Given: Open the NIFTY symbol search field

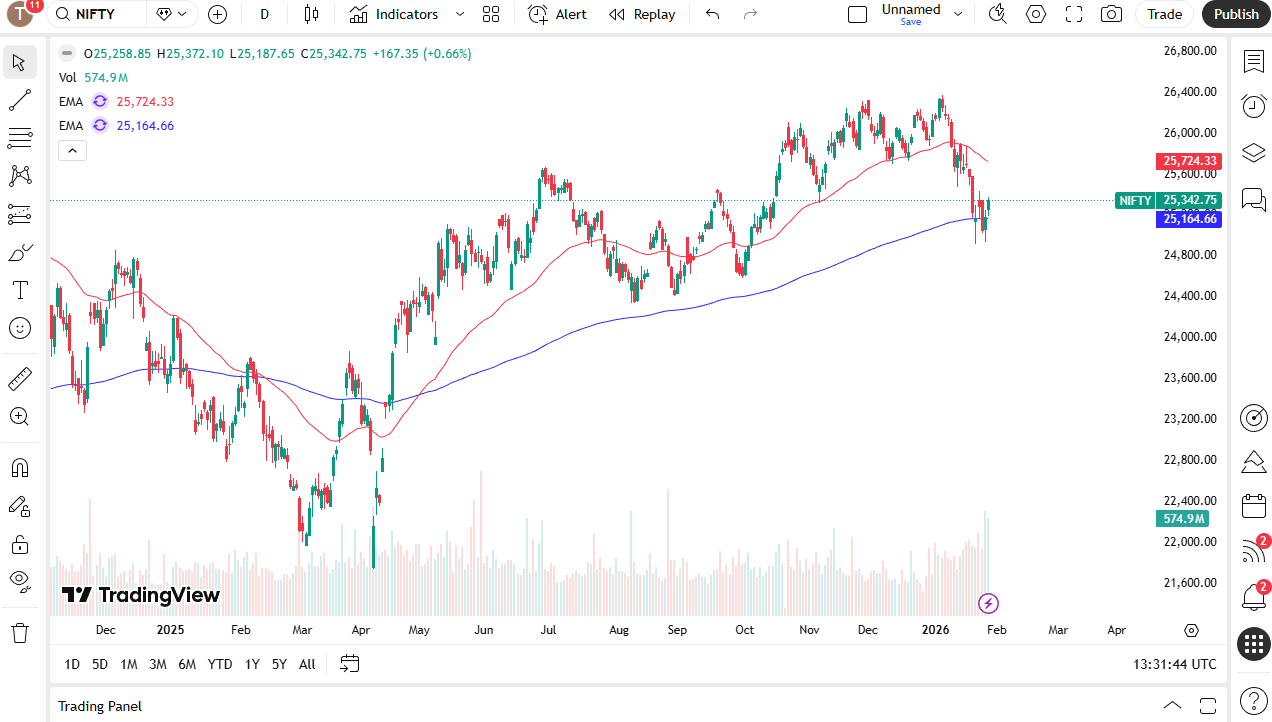Looking at the screenshot, I should point(96,14).
